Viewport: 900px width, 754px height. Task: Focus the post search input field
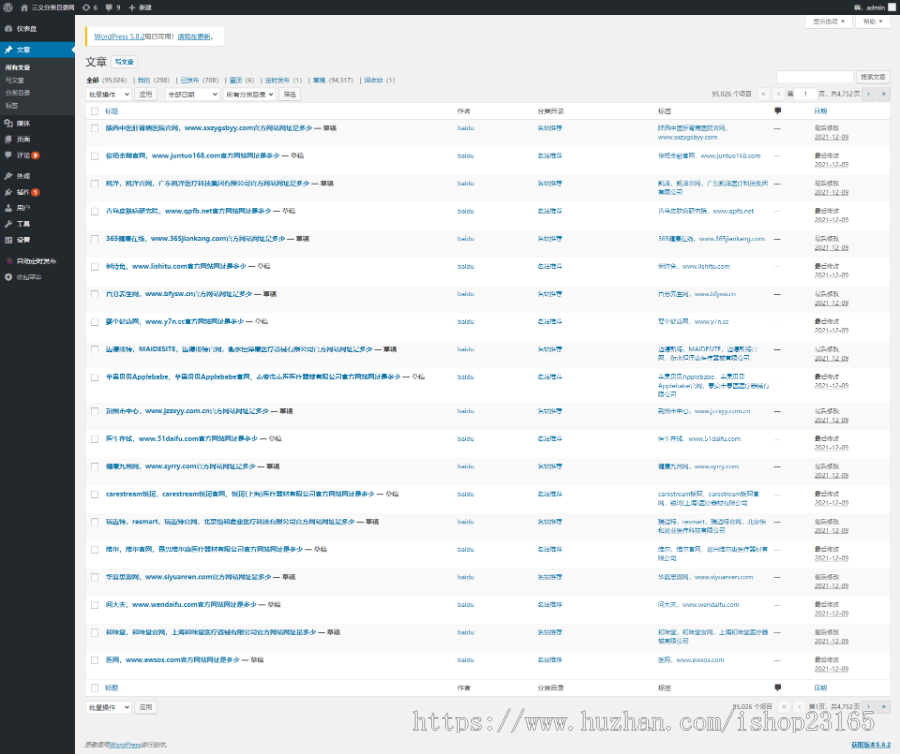click(815, 77)
